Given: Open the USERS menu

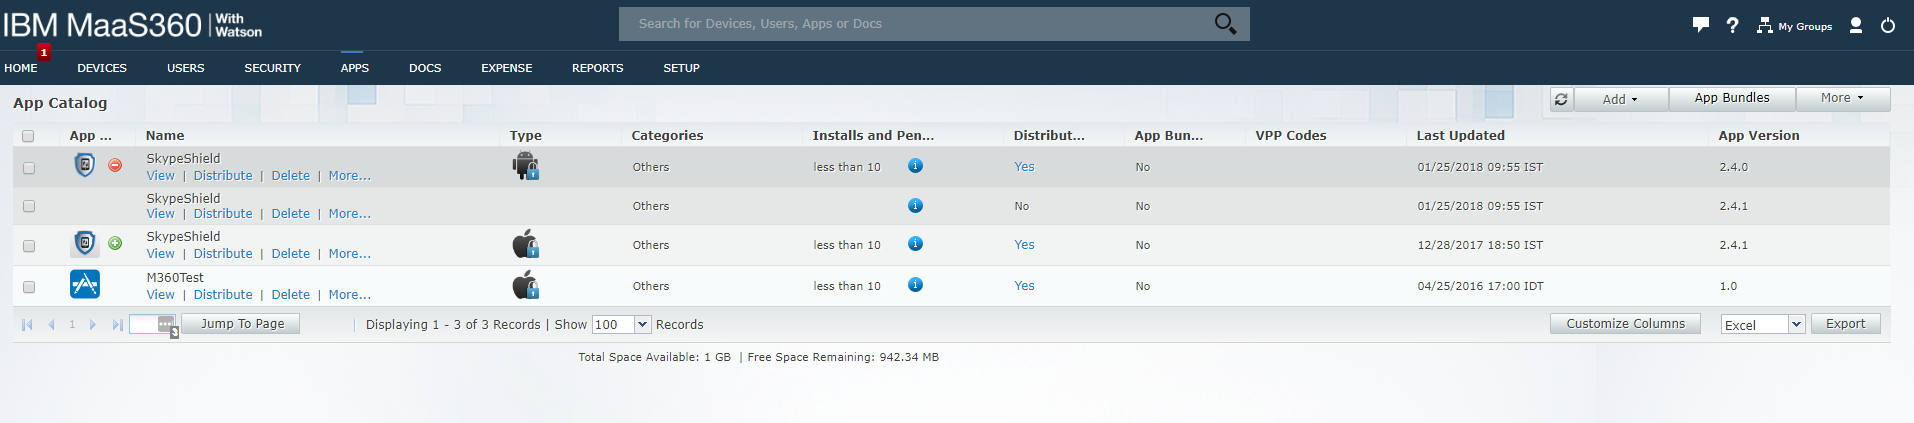Looking at the screenshot, I should [x=186, y=68].
